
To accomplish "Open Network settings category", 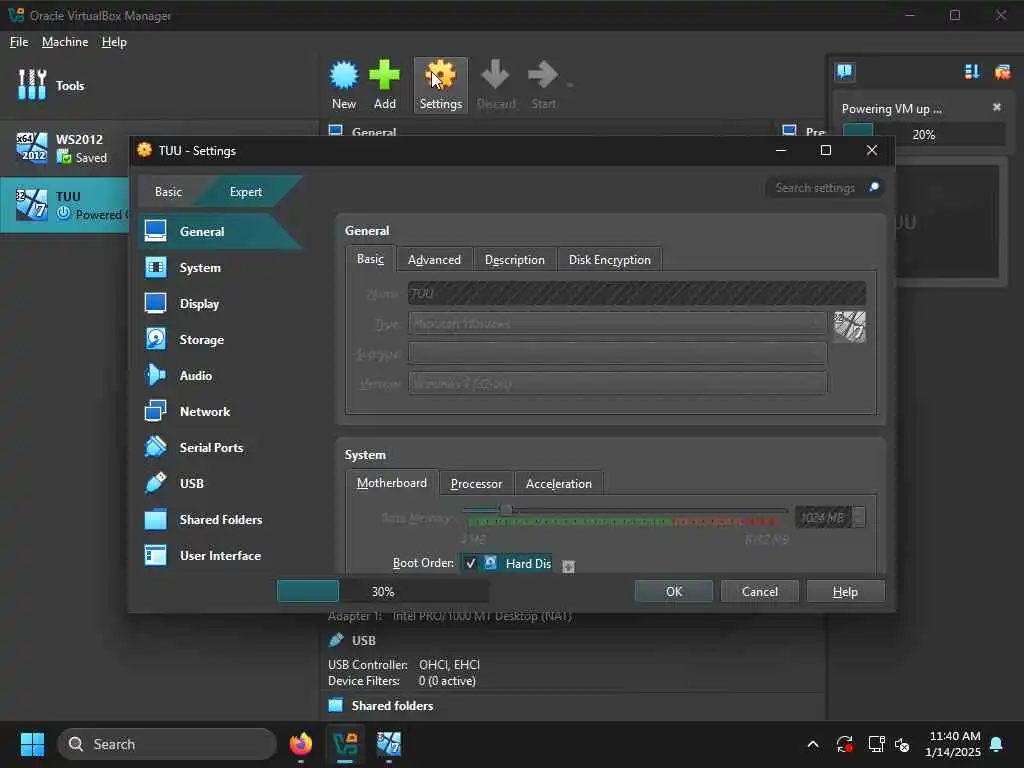I will (x=220, y=411).
